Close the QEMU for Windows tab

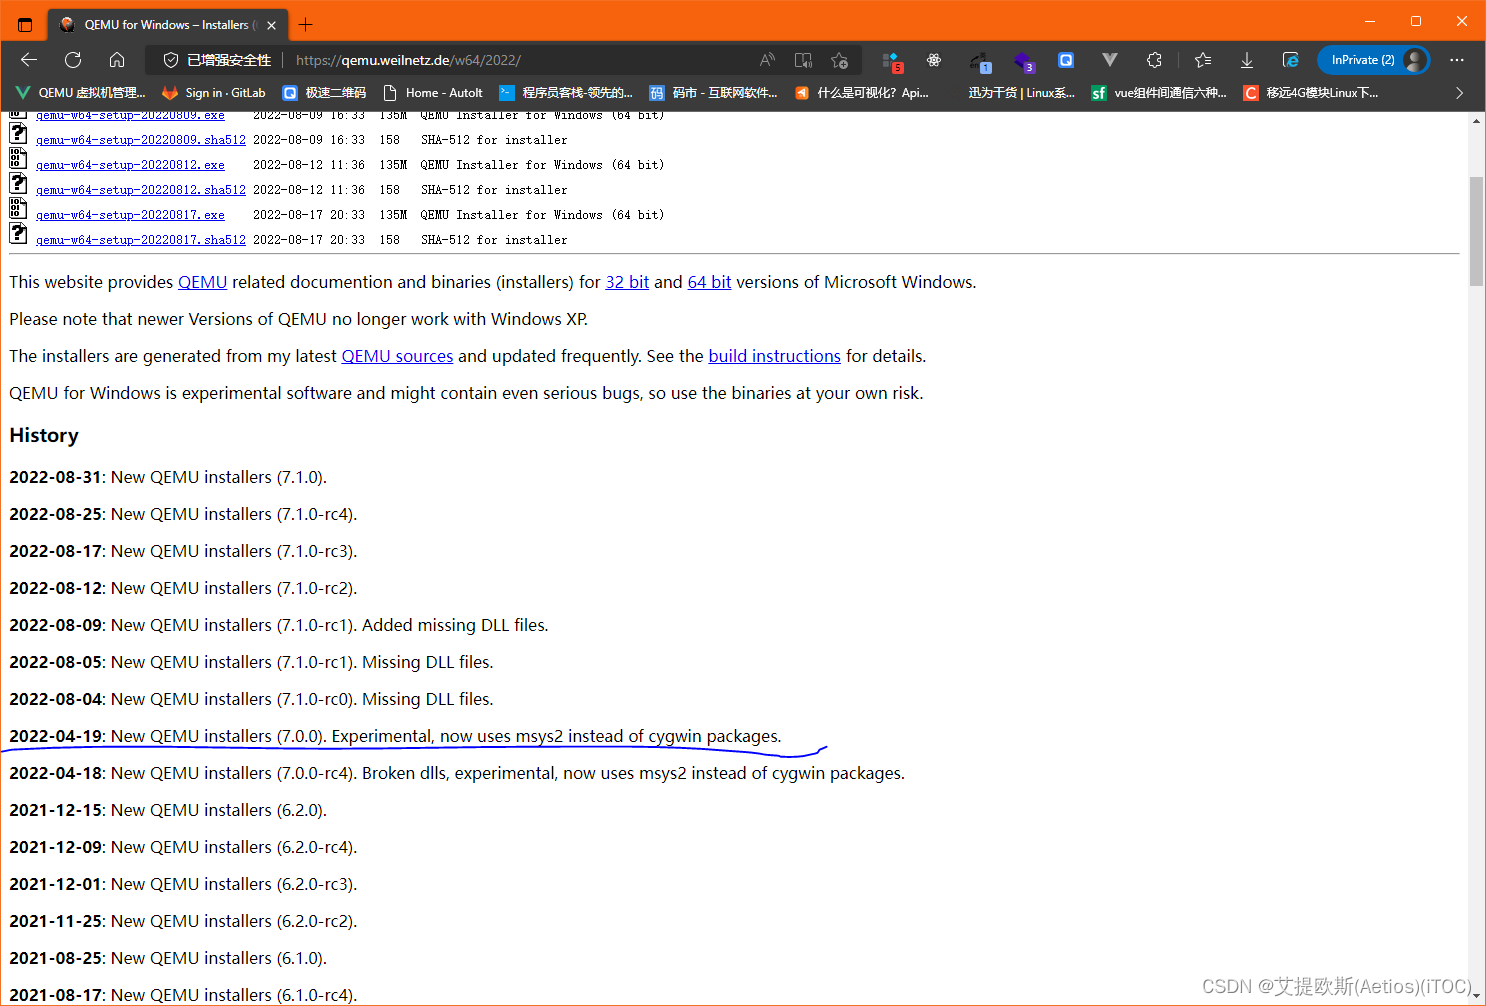(x=271, y=25)
